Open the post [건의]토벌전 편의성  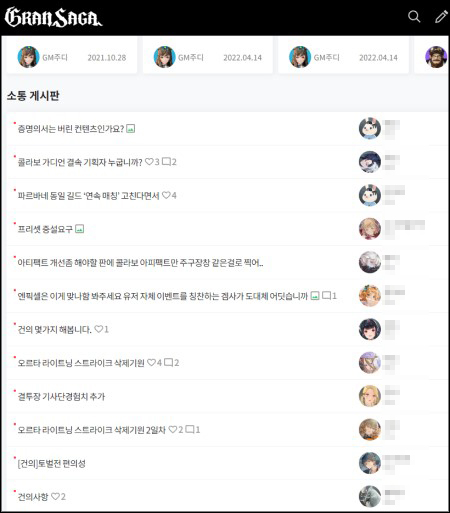tap(51, 463)
